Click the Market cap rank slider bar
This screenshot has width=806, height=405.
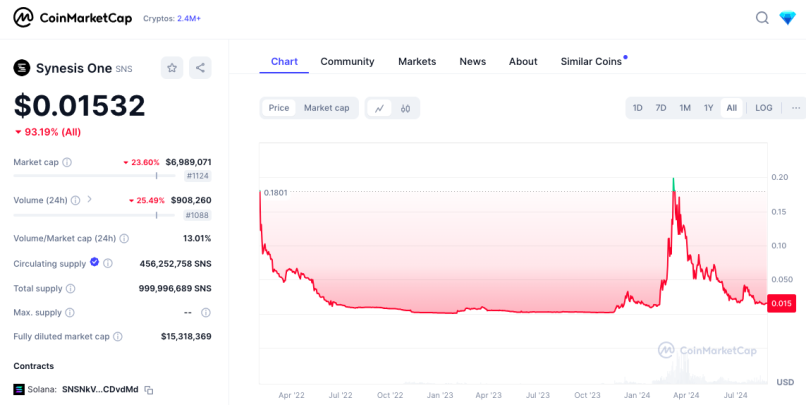95,176
